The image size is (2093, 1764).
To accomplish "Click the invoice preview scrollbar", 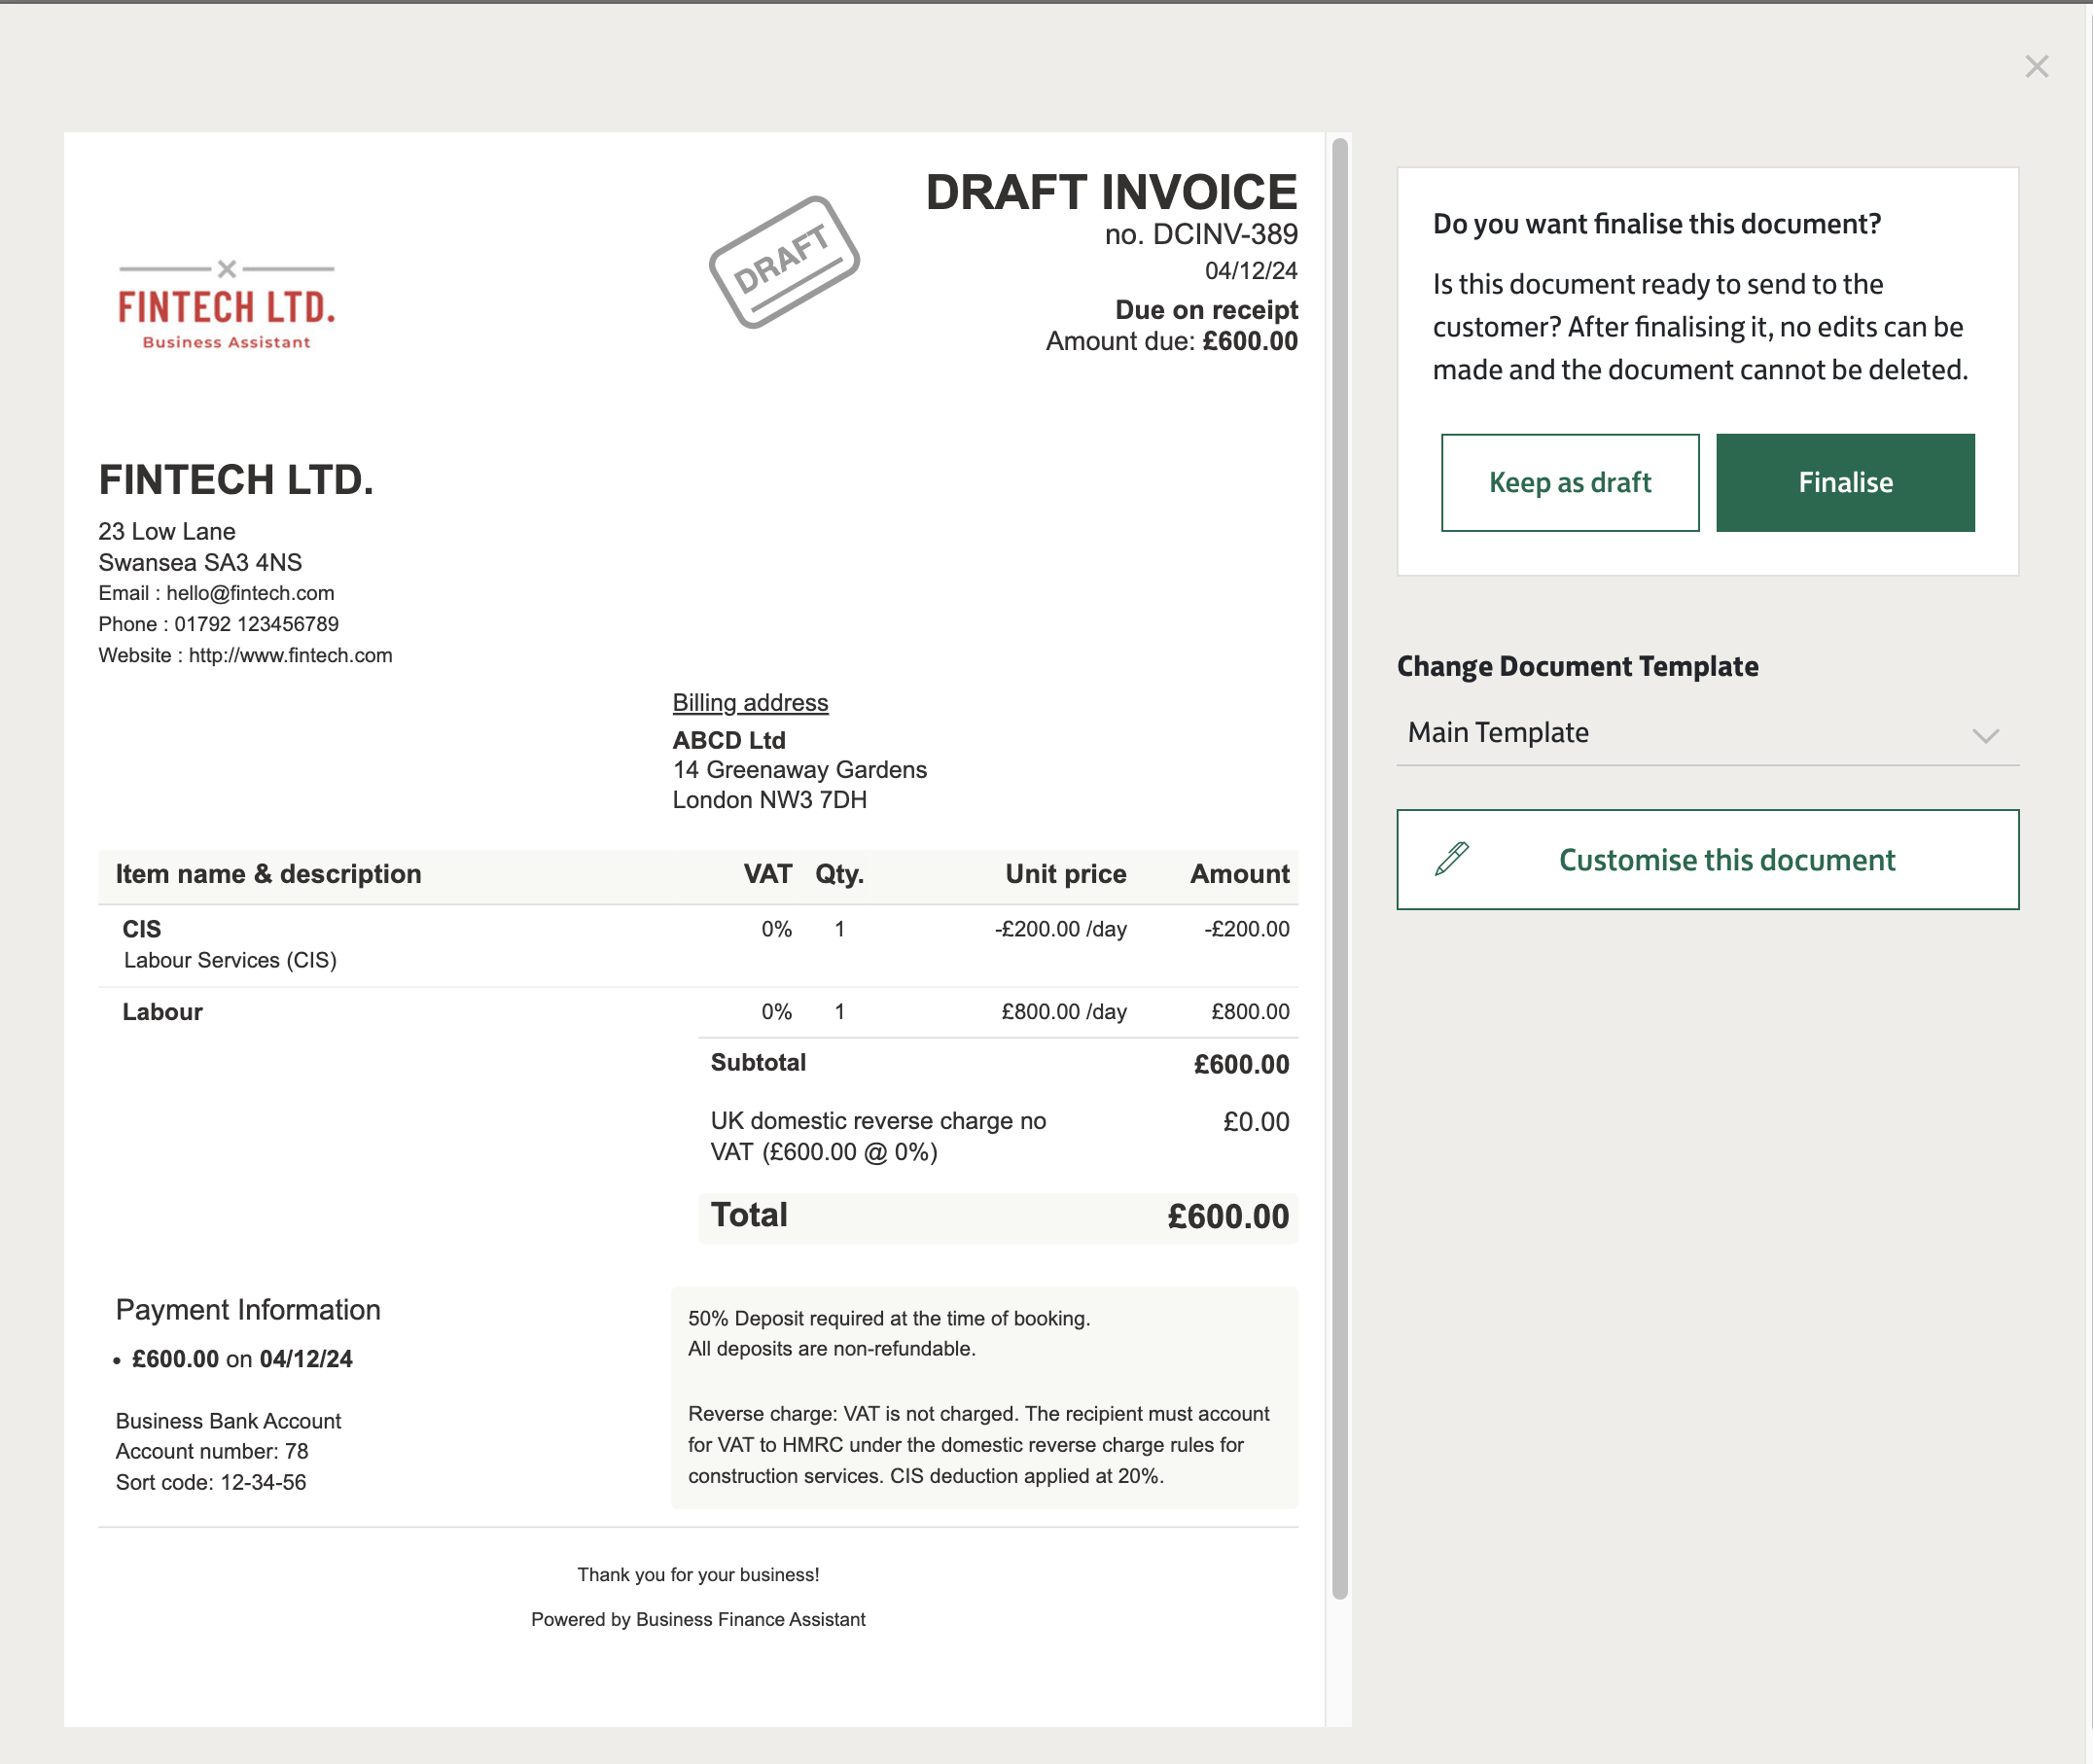I will point(1339,868).
